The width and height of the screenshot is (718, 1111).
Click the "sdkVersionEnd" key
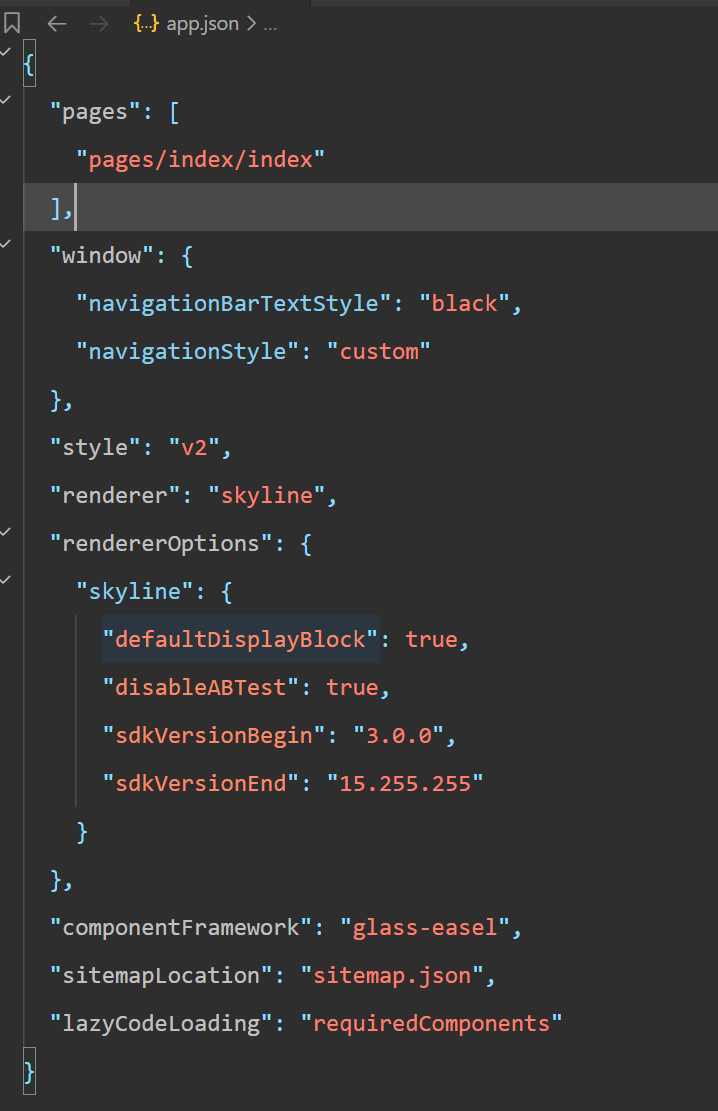tap(201, 784)
